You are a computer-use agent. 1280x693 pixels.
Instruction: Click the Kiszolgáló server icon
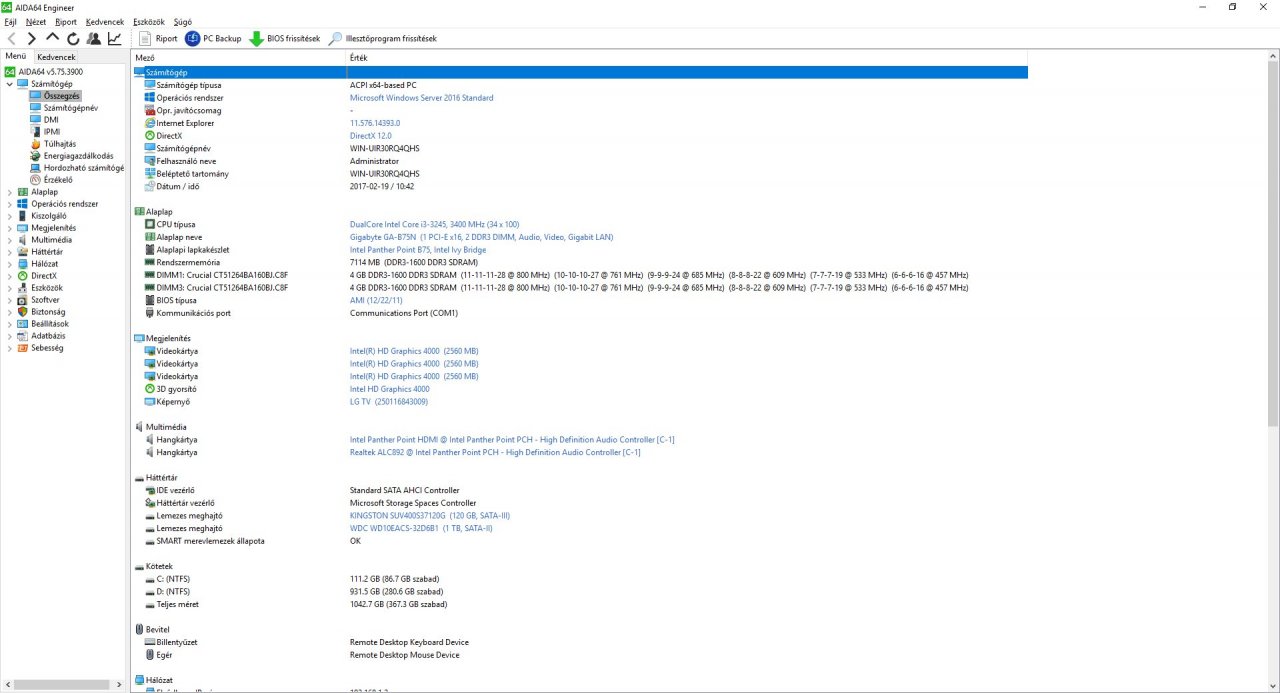click(x=23, y=216)
